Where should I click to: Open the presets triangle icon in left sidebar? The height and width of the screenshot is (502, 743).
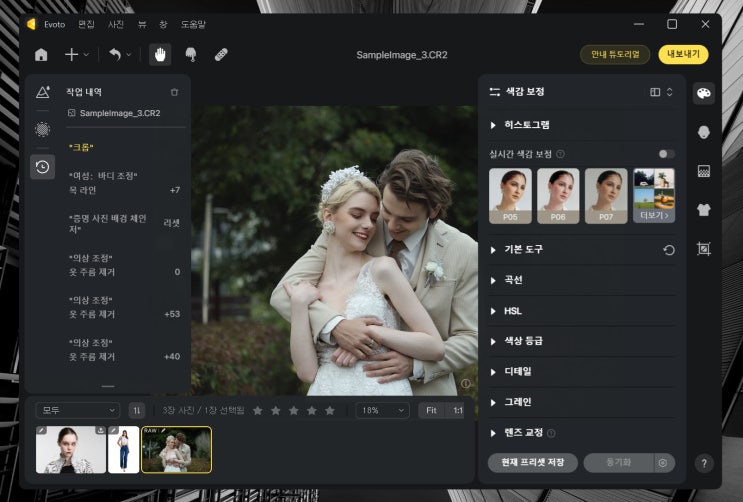tap(43, 92)
